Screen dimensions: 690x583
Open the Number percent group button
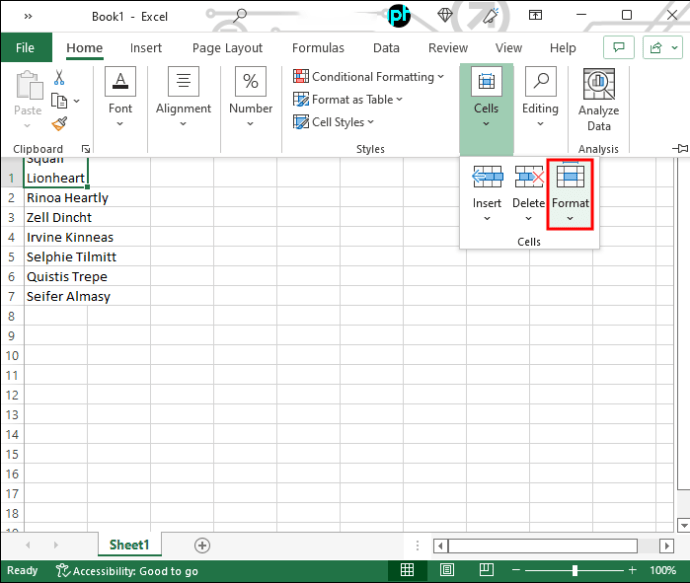[x=250, y=97]
